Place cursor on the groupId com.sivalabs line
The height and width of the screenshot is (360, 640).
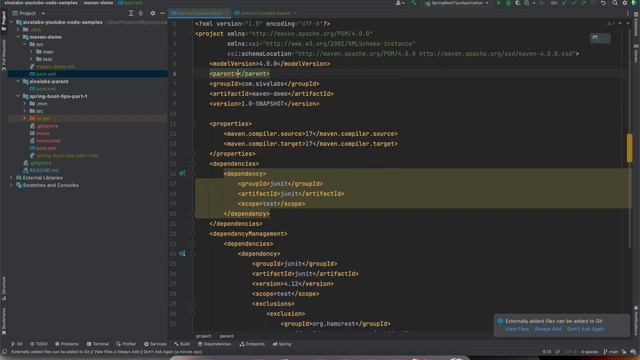[x=264, y=84]
